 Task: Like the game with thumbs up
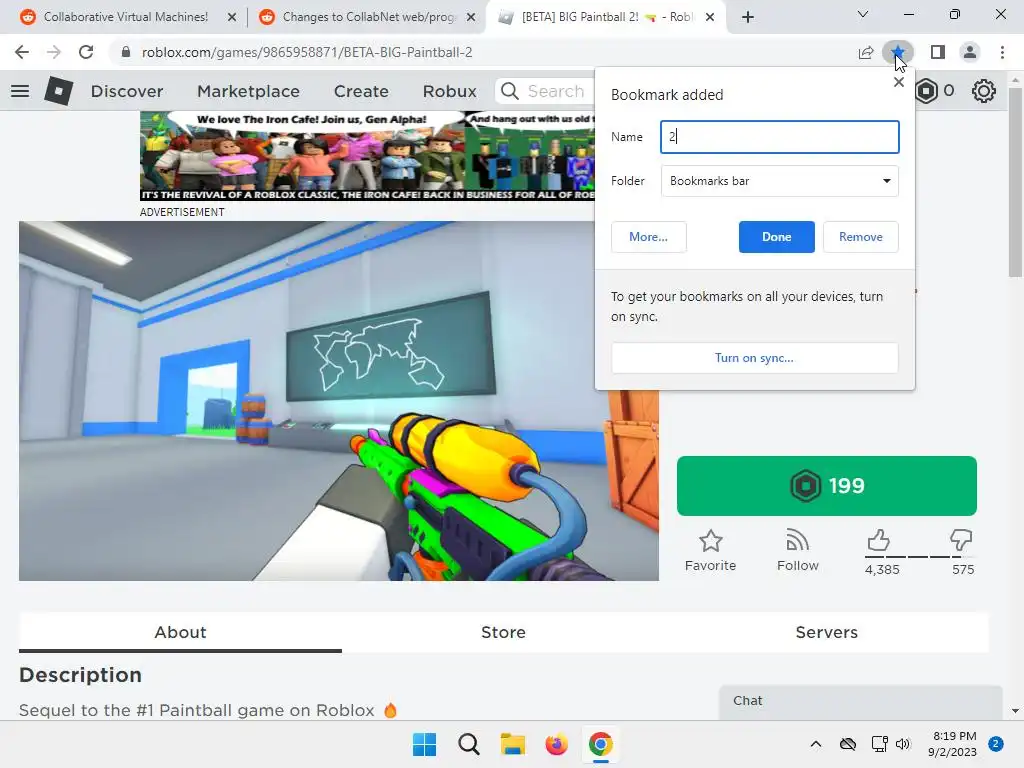879,540
